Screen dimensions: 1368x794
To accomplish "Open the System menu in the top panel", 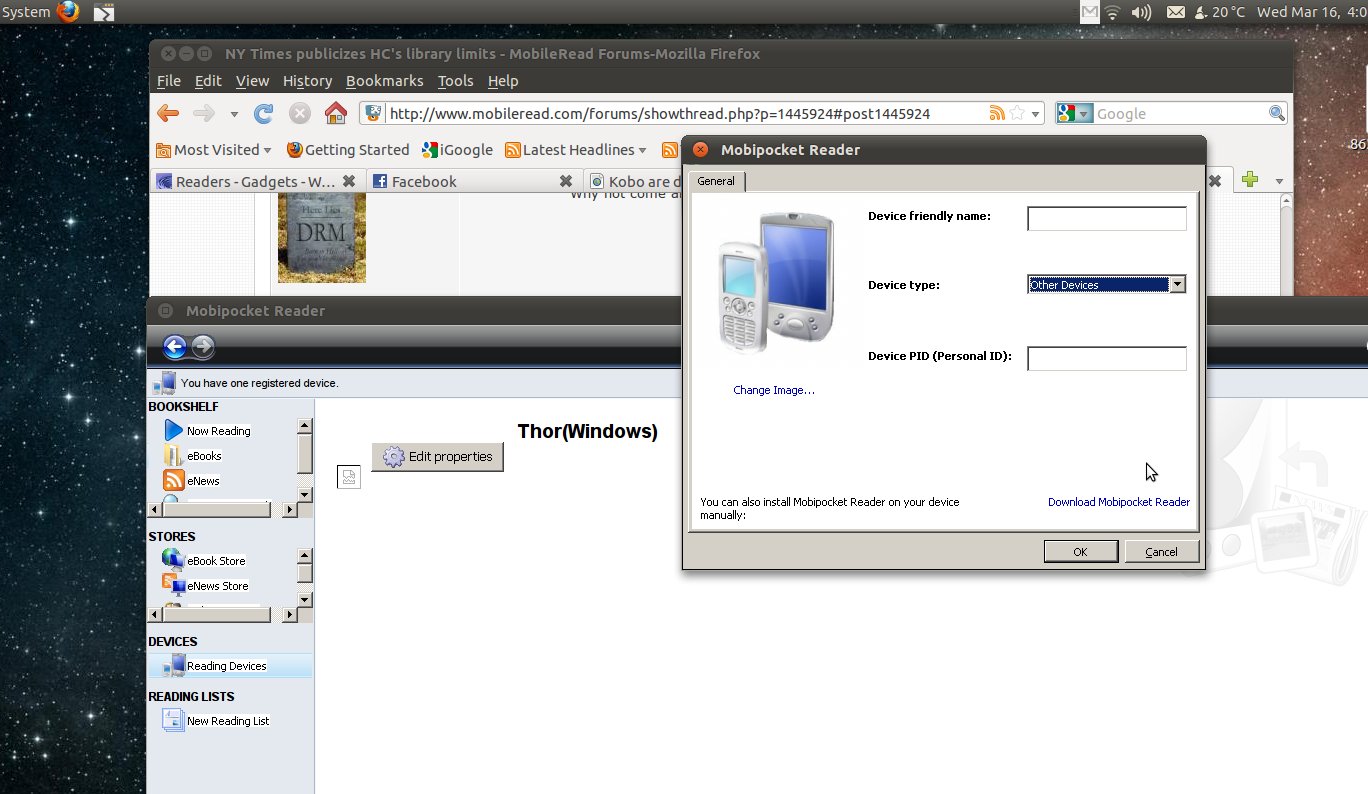I will point(26,12).
